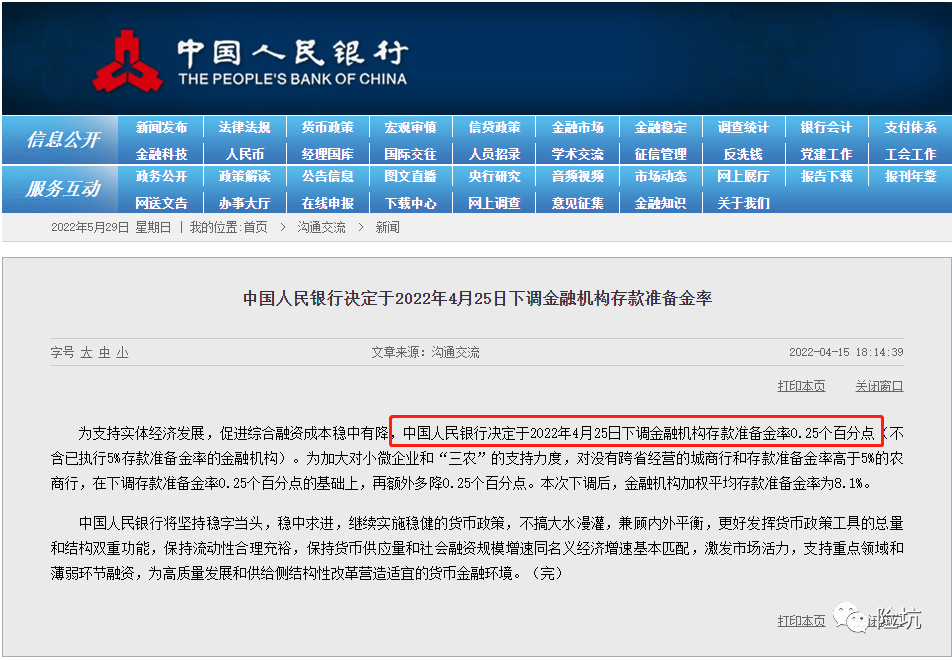The height and width of the screenshot is (660, 952).
Task: Open 央行研究 navigation item
Action: (x=494, y=177)
